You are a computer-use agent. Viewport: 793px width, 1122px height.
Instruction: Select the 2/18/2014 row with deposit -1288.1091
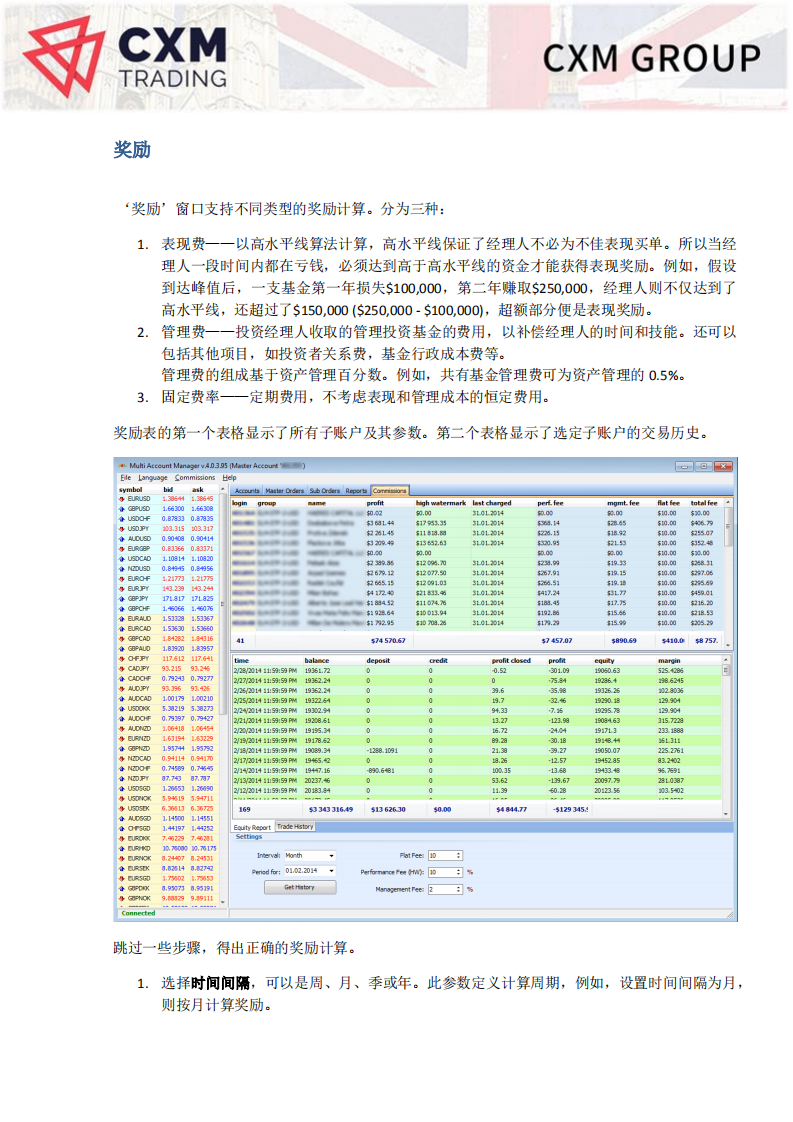[x=477, y=751]
